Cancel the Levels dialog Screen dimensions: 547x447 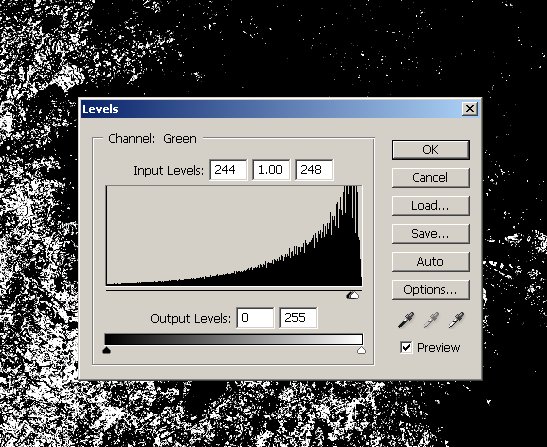(x=431, y=178)
